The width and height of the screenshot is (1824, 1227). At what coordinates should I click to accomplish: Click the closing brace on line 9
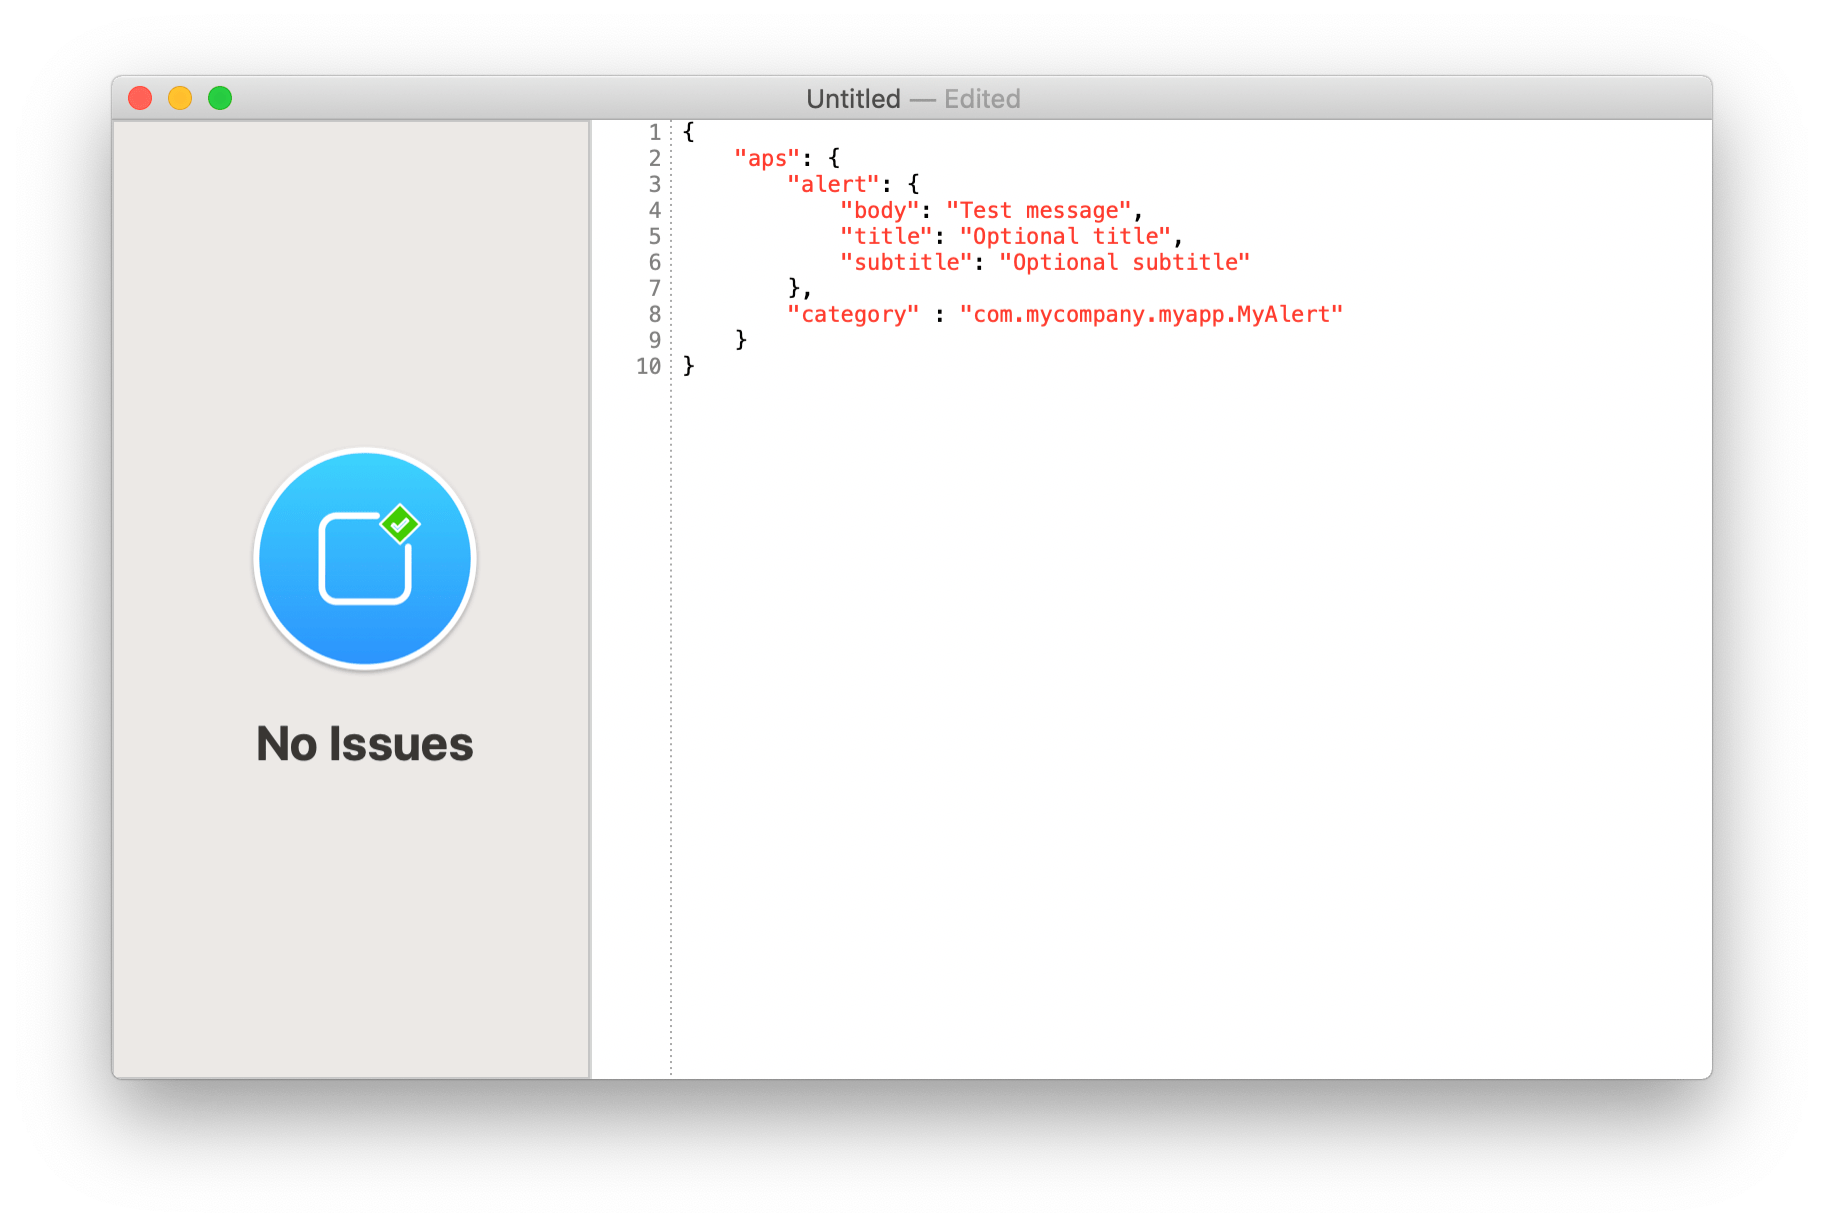(740, 340)
